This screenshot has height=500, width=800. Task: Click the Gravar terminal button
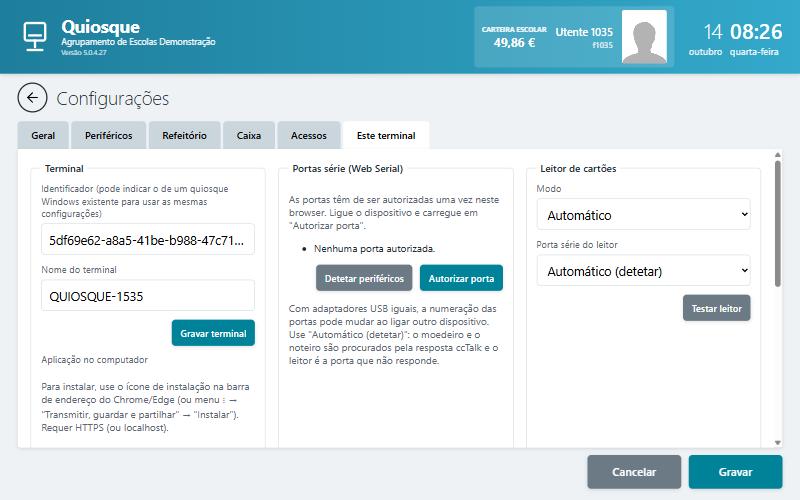[x=213, y=333]
